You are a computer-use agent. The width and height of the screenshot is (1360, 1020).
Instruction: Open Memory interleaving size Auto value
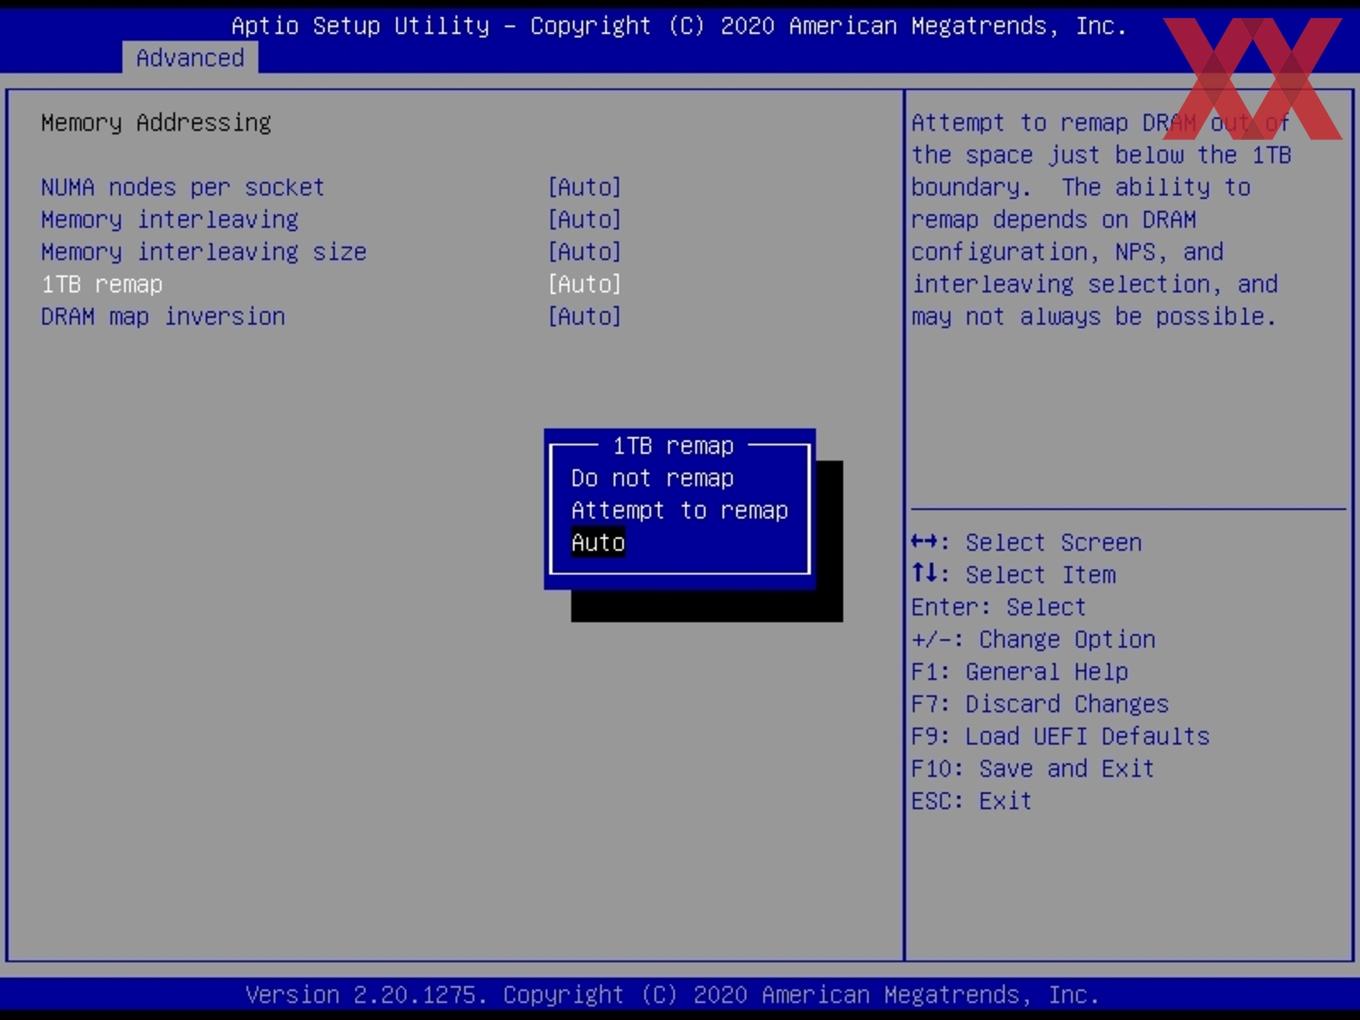pos(585,252)
